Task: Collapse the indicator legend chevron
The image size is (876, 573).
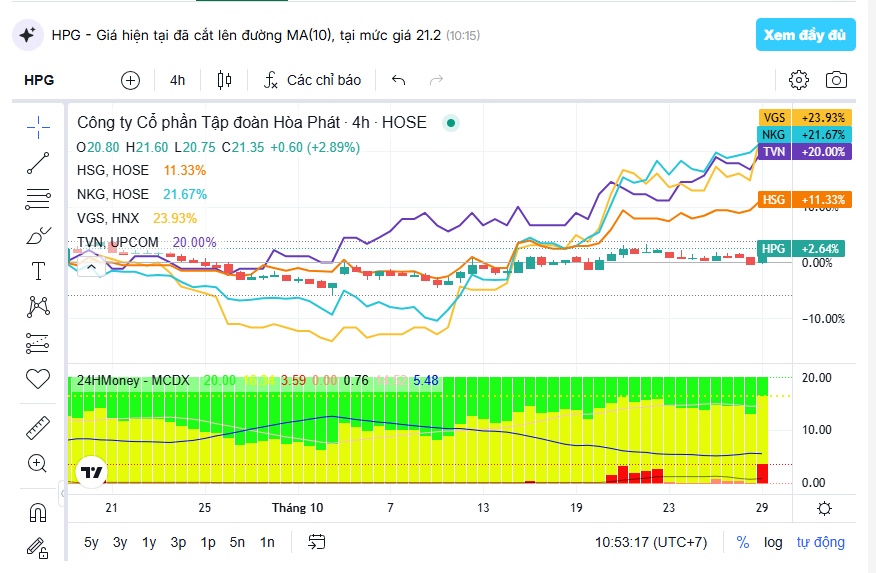Action: click(x=92, y=268)
